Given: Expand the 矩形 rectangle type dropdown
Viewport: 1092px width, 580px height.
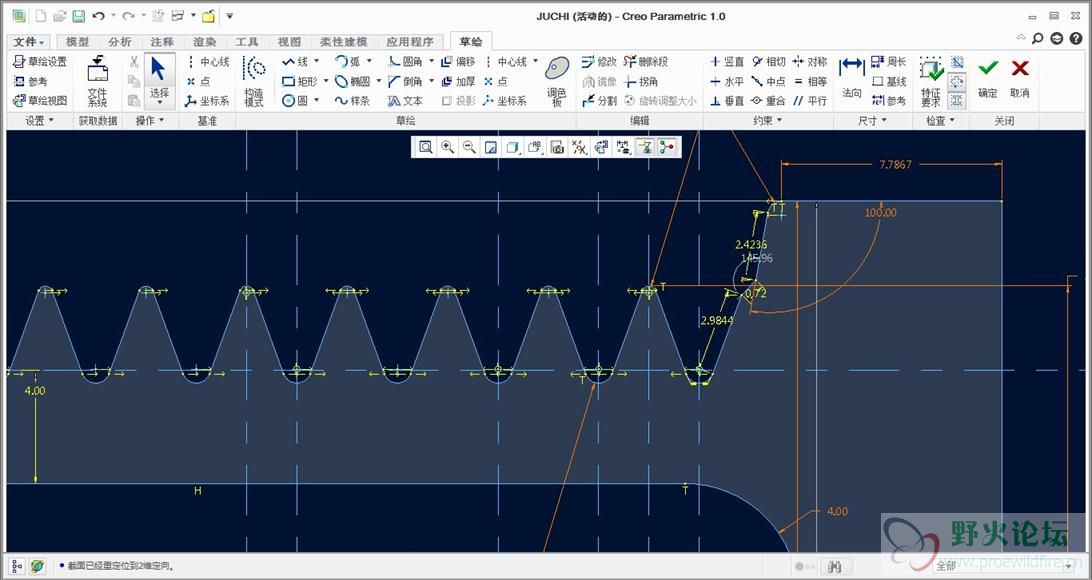Looking at the screenshot, I should point(325,81).
